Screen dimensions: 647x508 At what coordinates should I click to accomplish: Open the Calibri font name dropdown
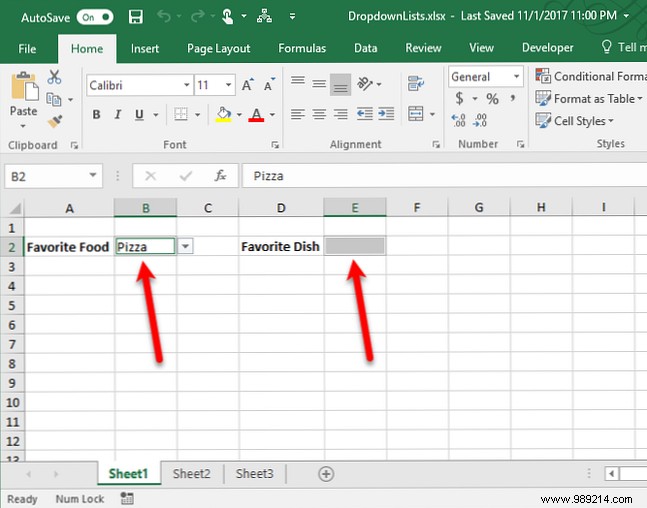point(187,85)
